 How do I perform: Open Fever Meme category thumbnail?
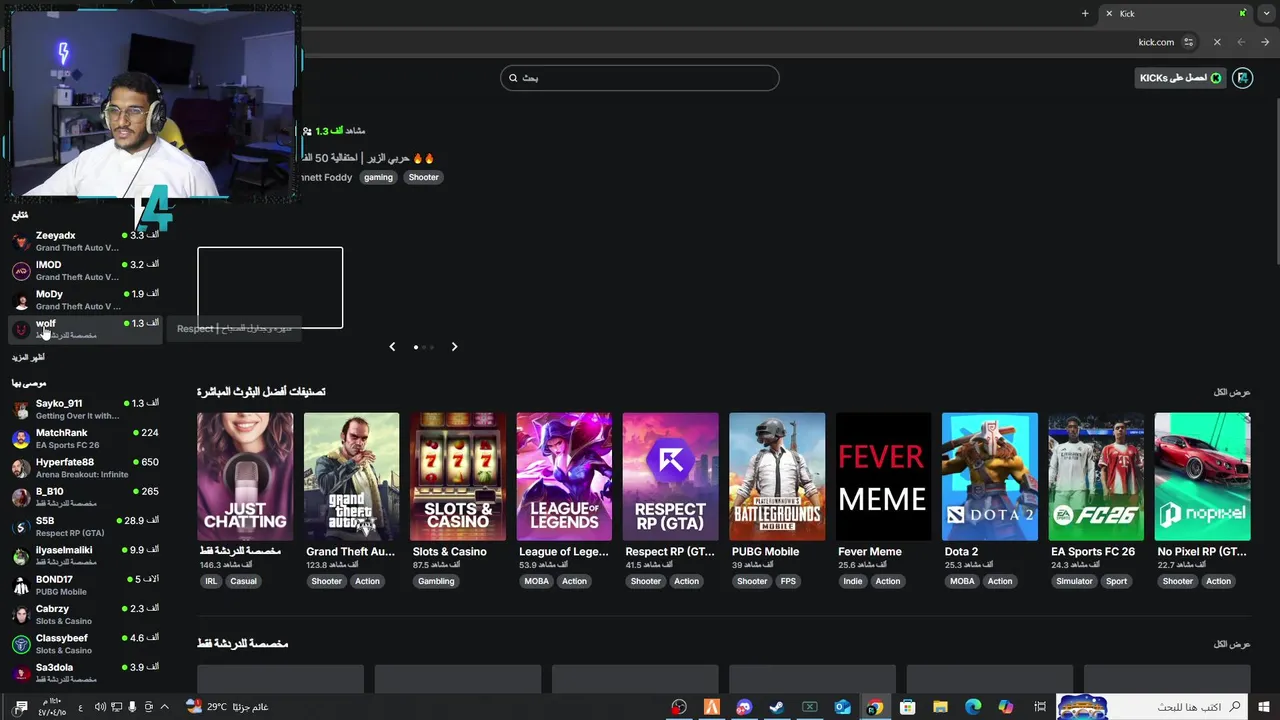(883, 476)
